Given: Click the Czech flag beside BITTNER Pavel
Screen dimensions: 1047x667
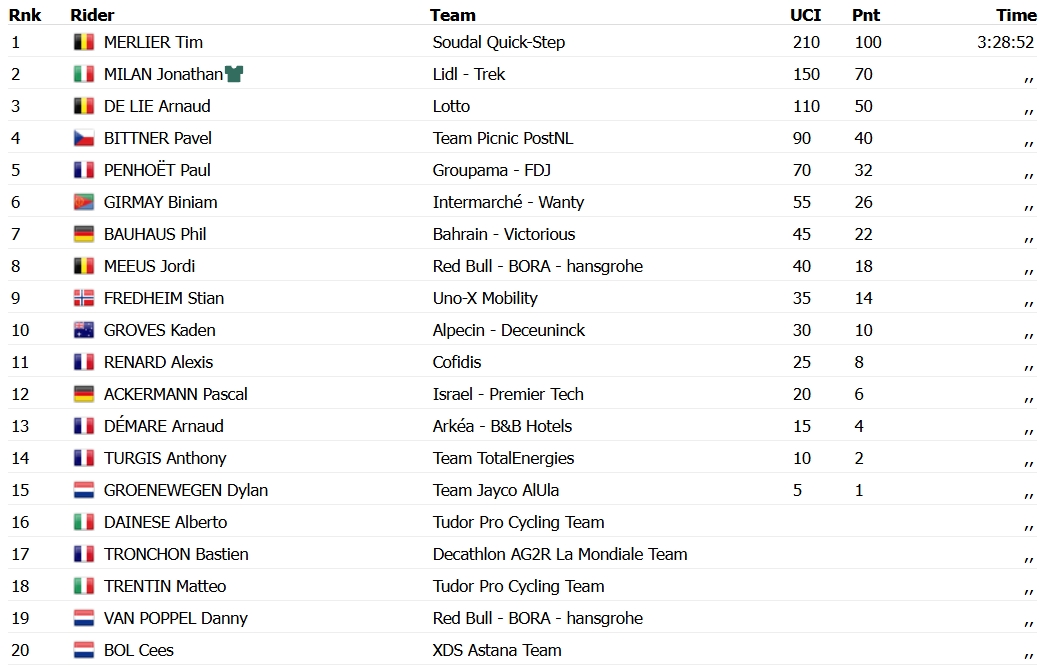Looking at the screenshot, I should (83, 138).
